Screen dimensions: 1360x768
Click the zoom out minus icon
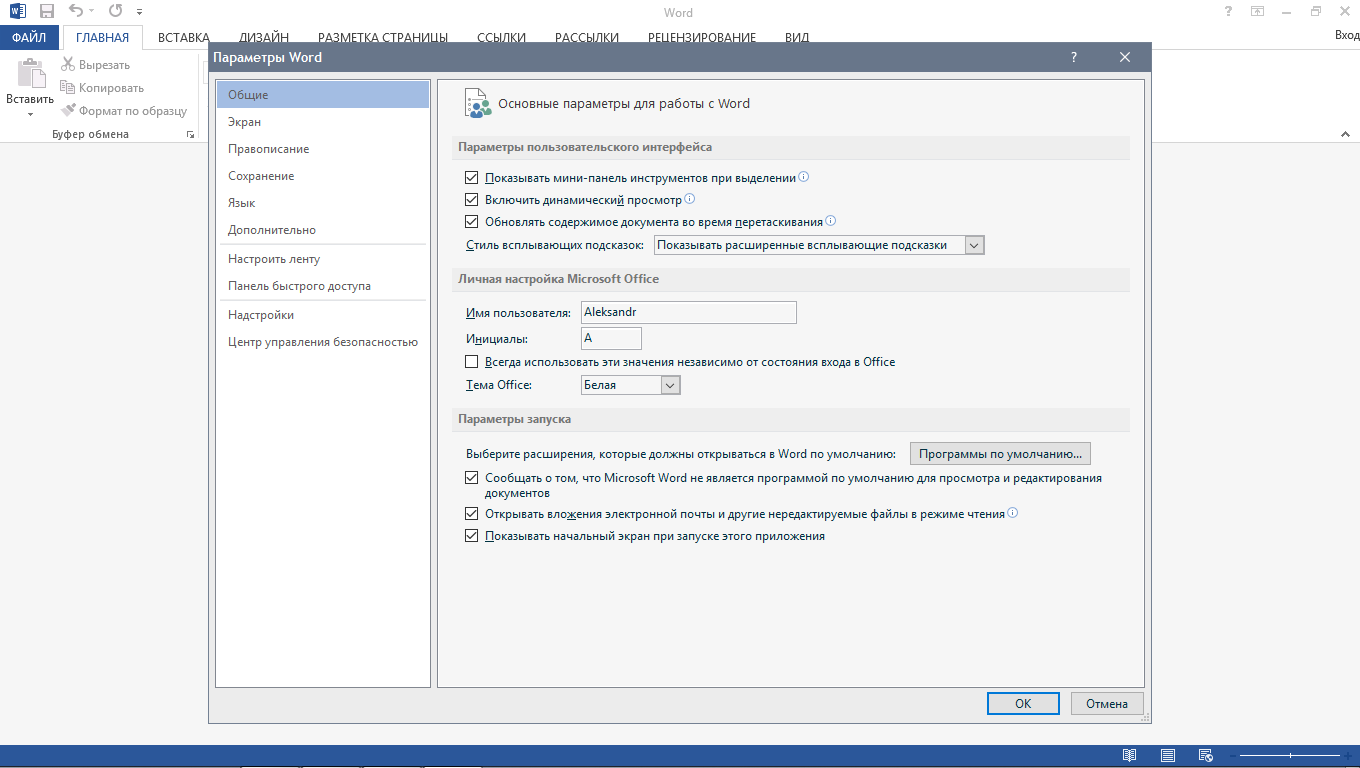click(x=1233, y=756)
